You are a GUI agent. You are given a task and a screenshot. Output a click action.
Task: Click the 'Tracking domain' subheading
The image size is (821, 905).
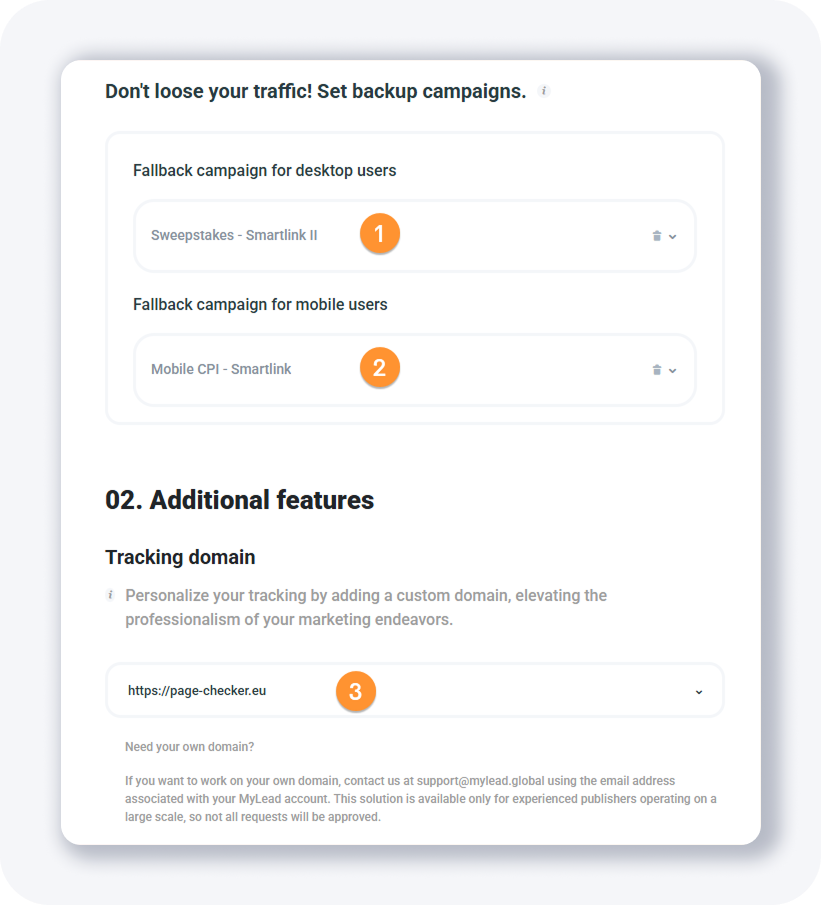click(x=180, y=557)
